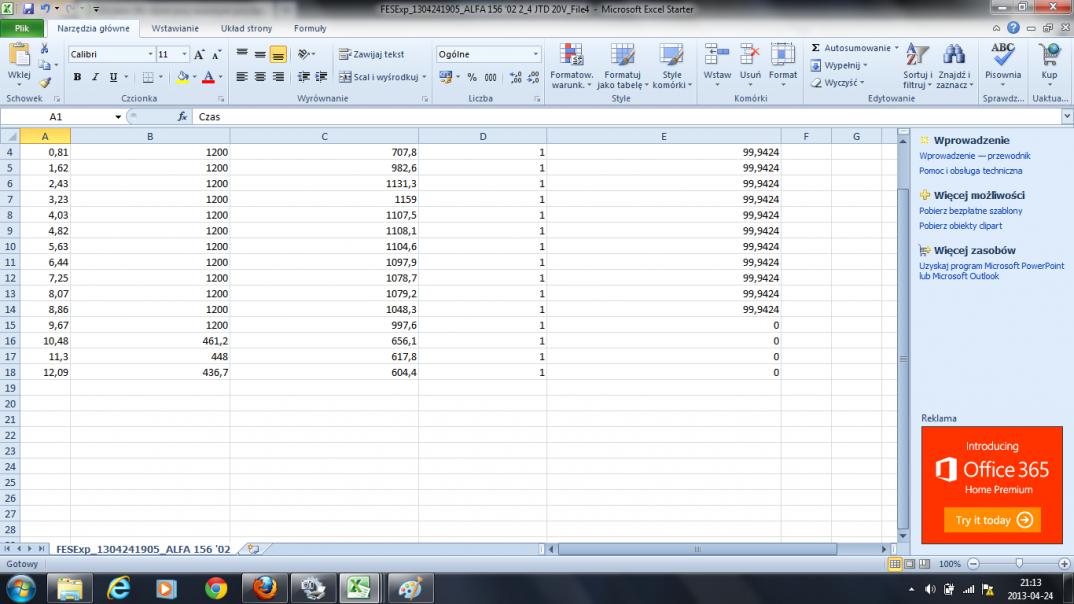Screen dimensions: 1074x604
Task: Click the Sortuj i filtruj icon
Action: tap(916, 57)
